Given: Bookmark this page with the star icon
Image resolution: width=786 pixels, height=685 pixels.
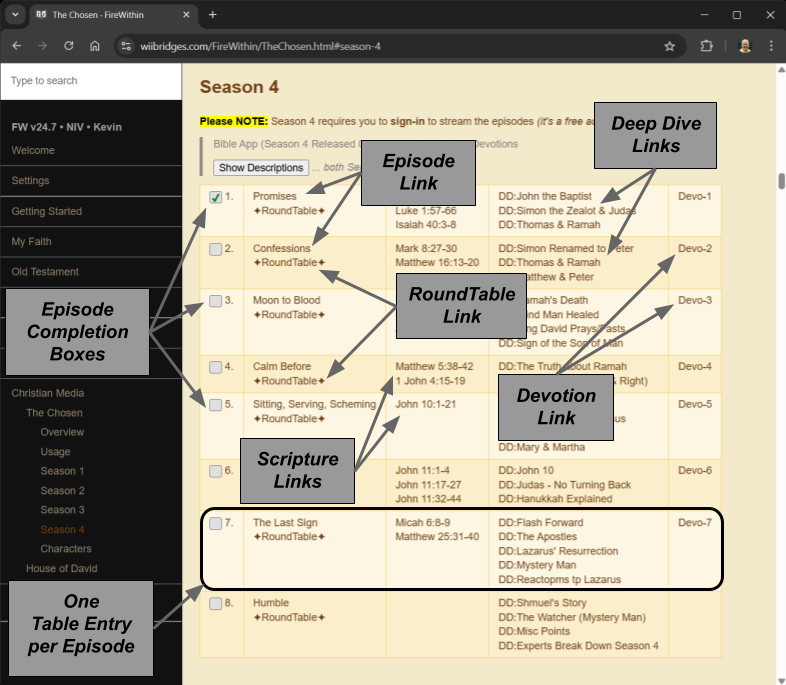Looking at the screenshot, I should 669,46.
